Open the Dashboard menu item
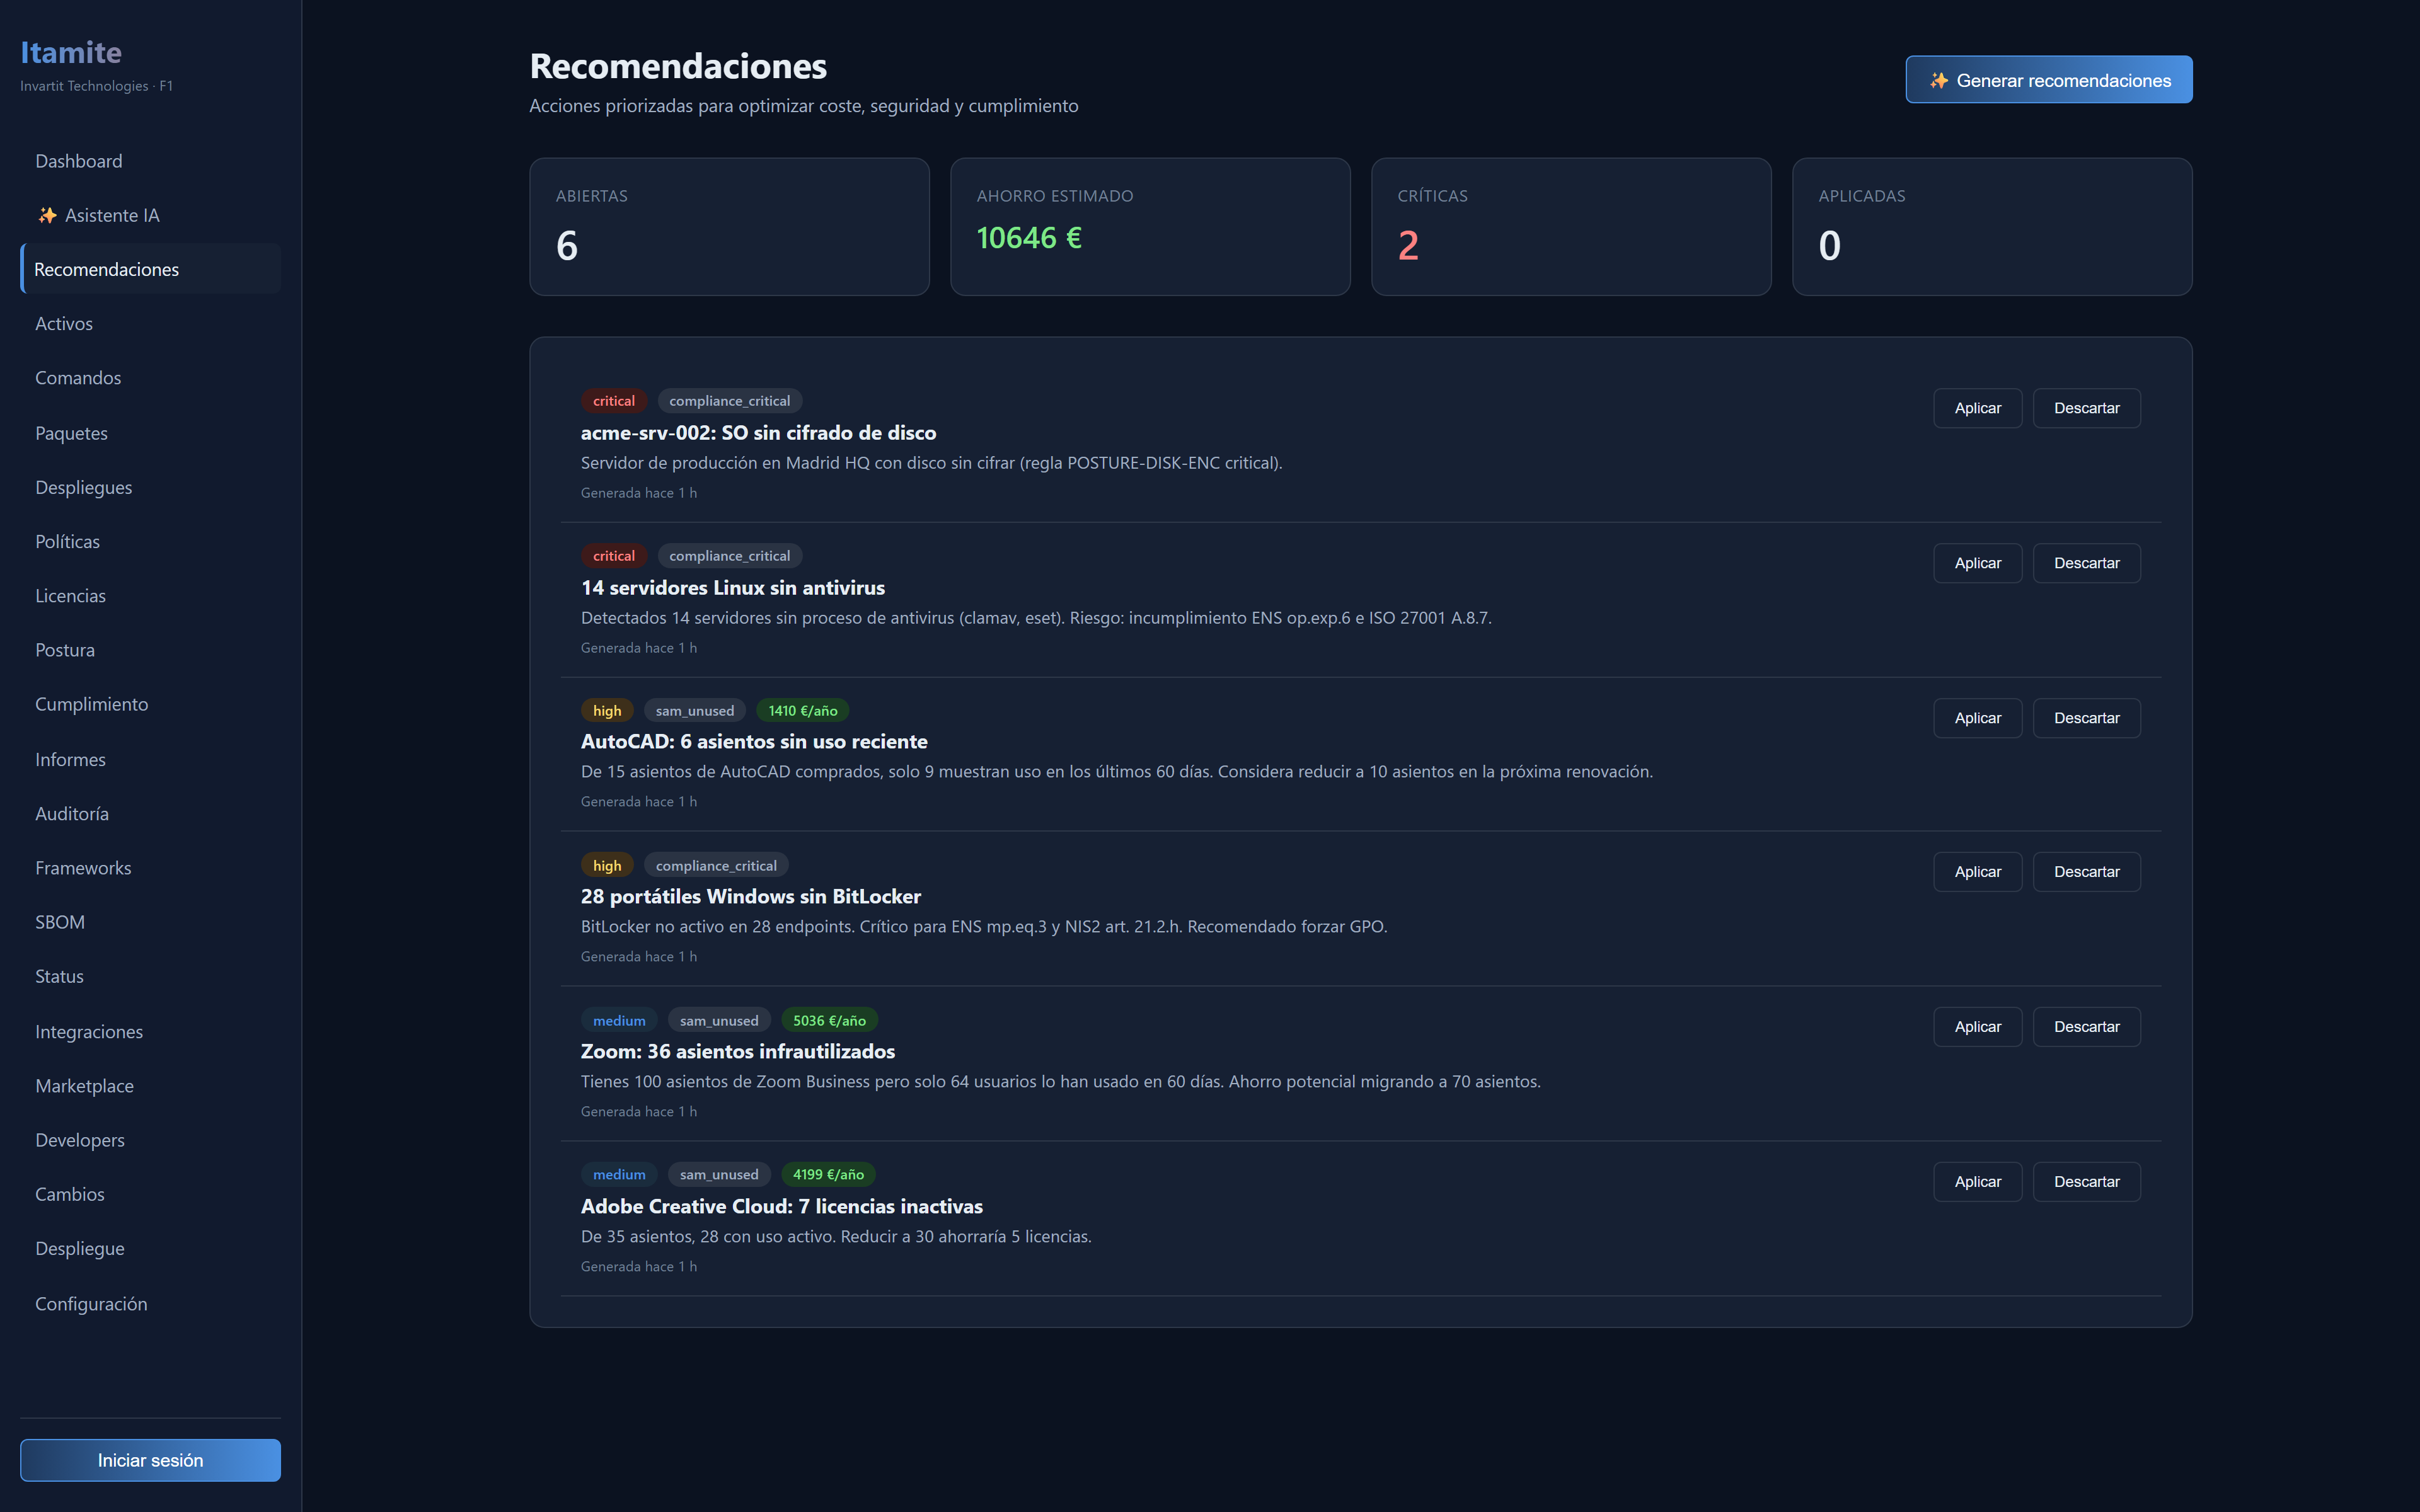 pyautogui.click(x=79, y=161)
